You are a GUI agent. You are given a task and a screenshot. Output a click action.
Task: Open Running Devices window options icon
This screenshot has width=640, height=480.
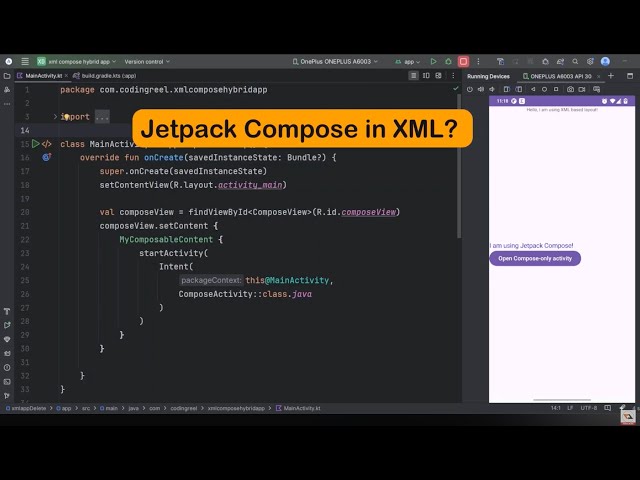(630, 76)
